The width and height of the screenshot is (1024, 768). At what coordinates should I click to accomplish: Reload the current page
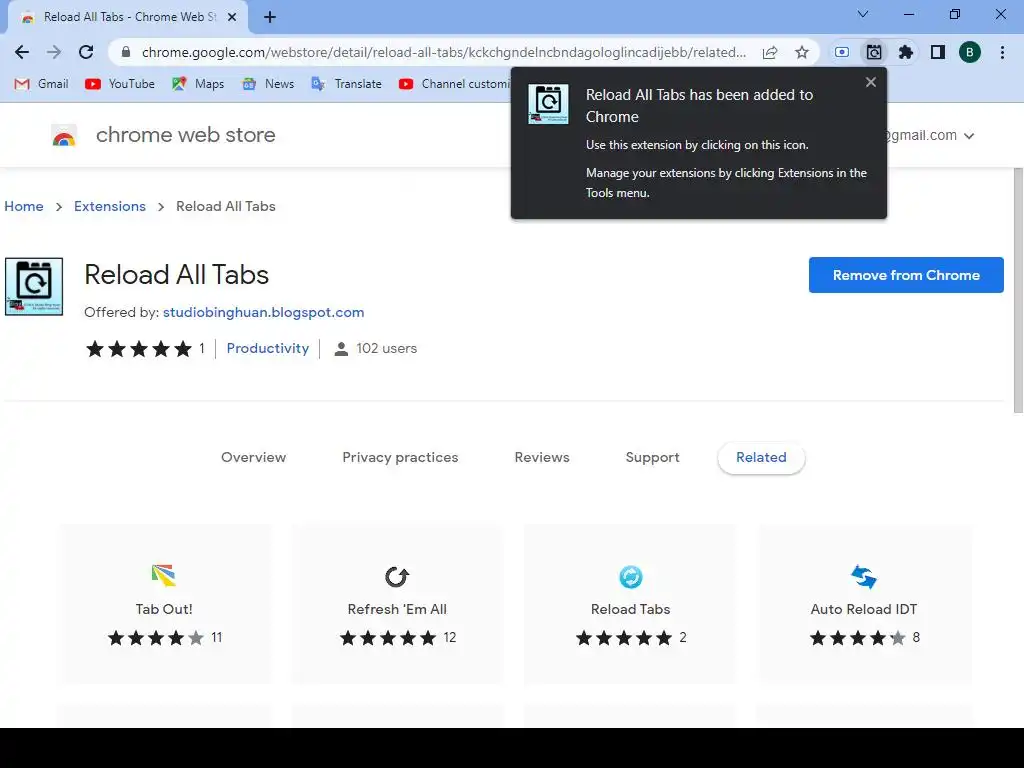86,52
